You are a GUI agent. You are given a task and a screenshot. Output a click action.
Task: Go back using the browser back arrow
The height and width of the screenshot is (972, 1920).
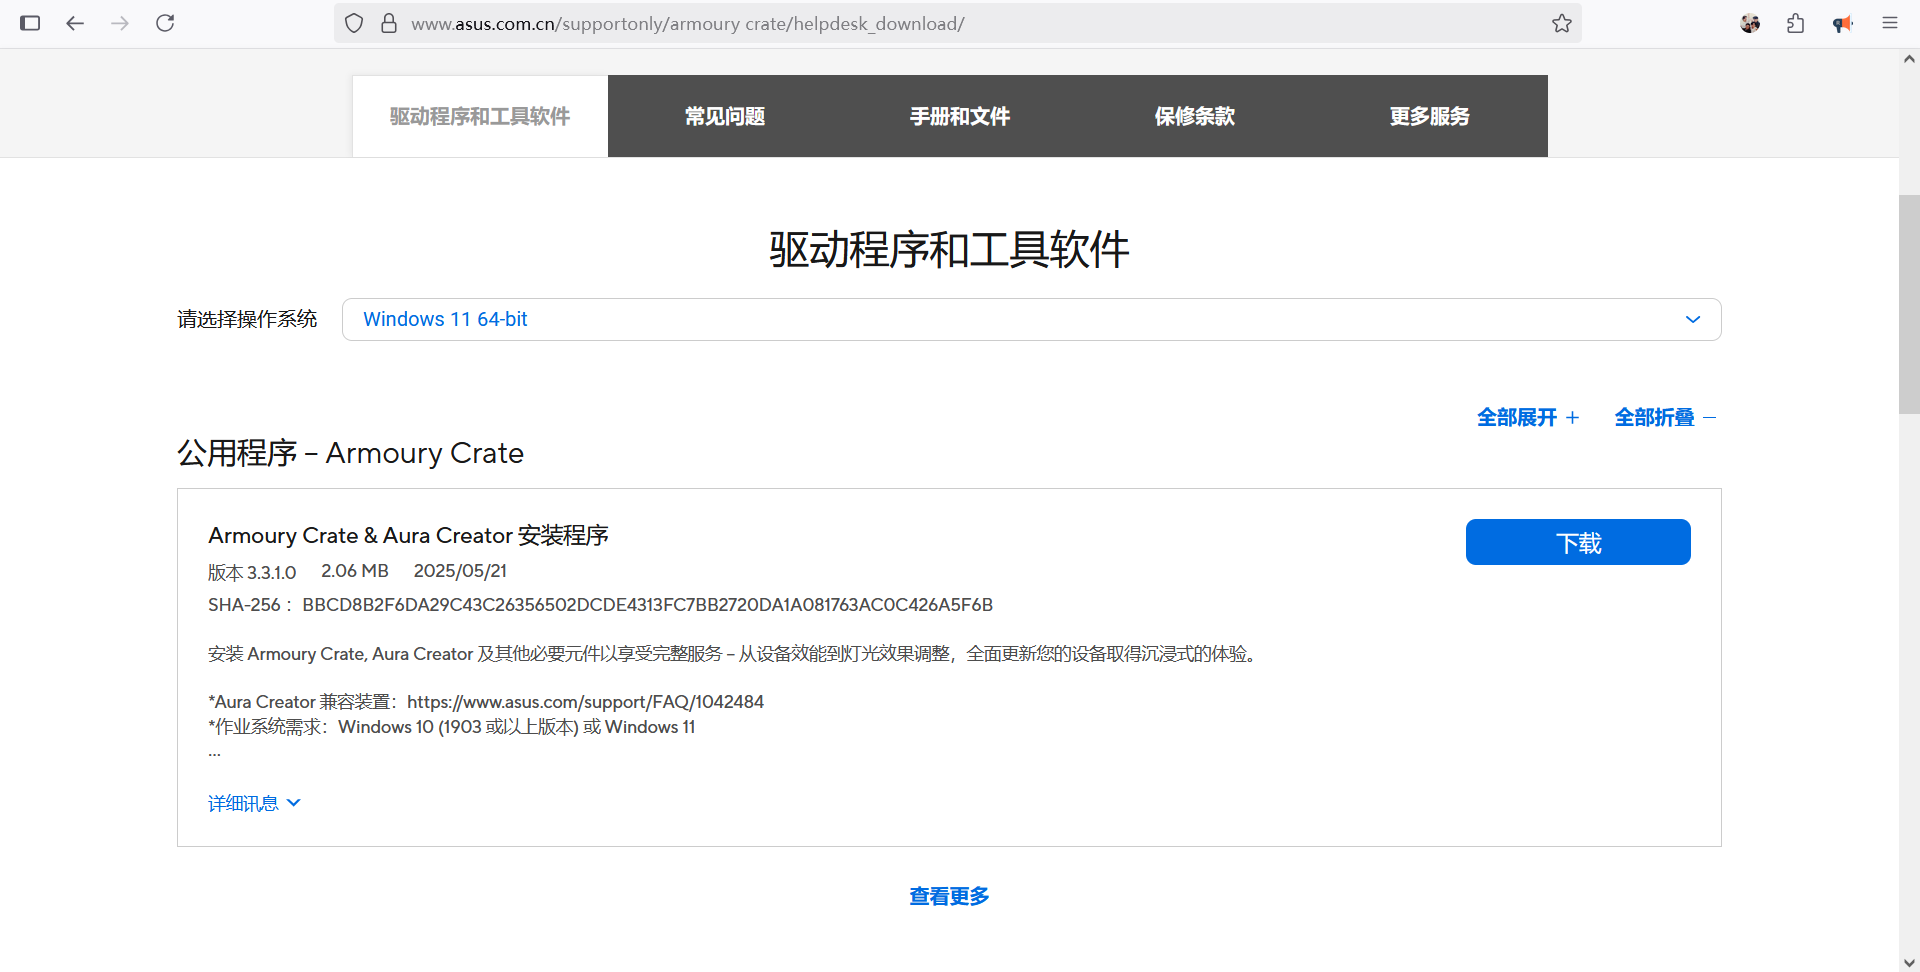[x=75, y=23]
